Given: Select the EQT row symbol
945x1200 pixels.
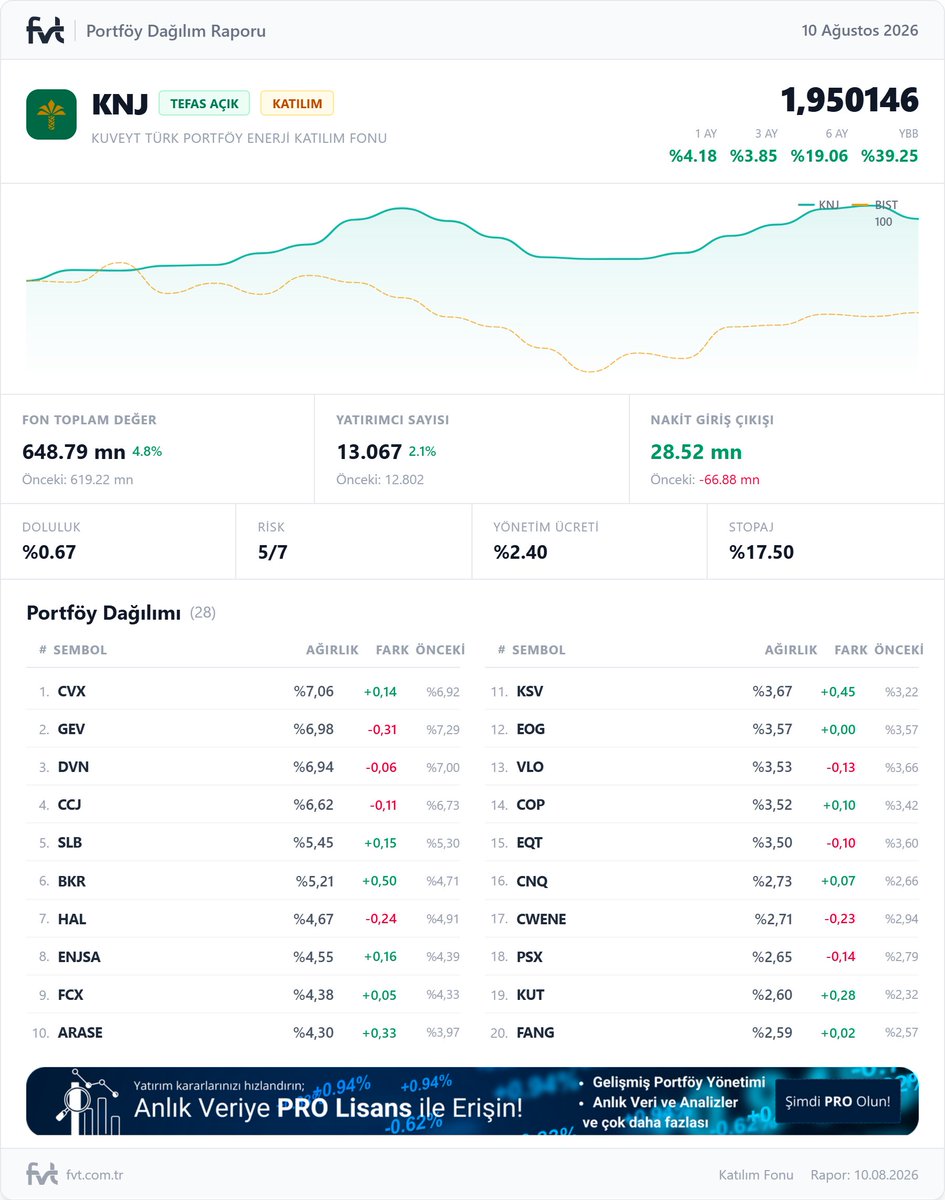Looking at the screenshot, I should [x=529, y=843].
